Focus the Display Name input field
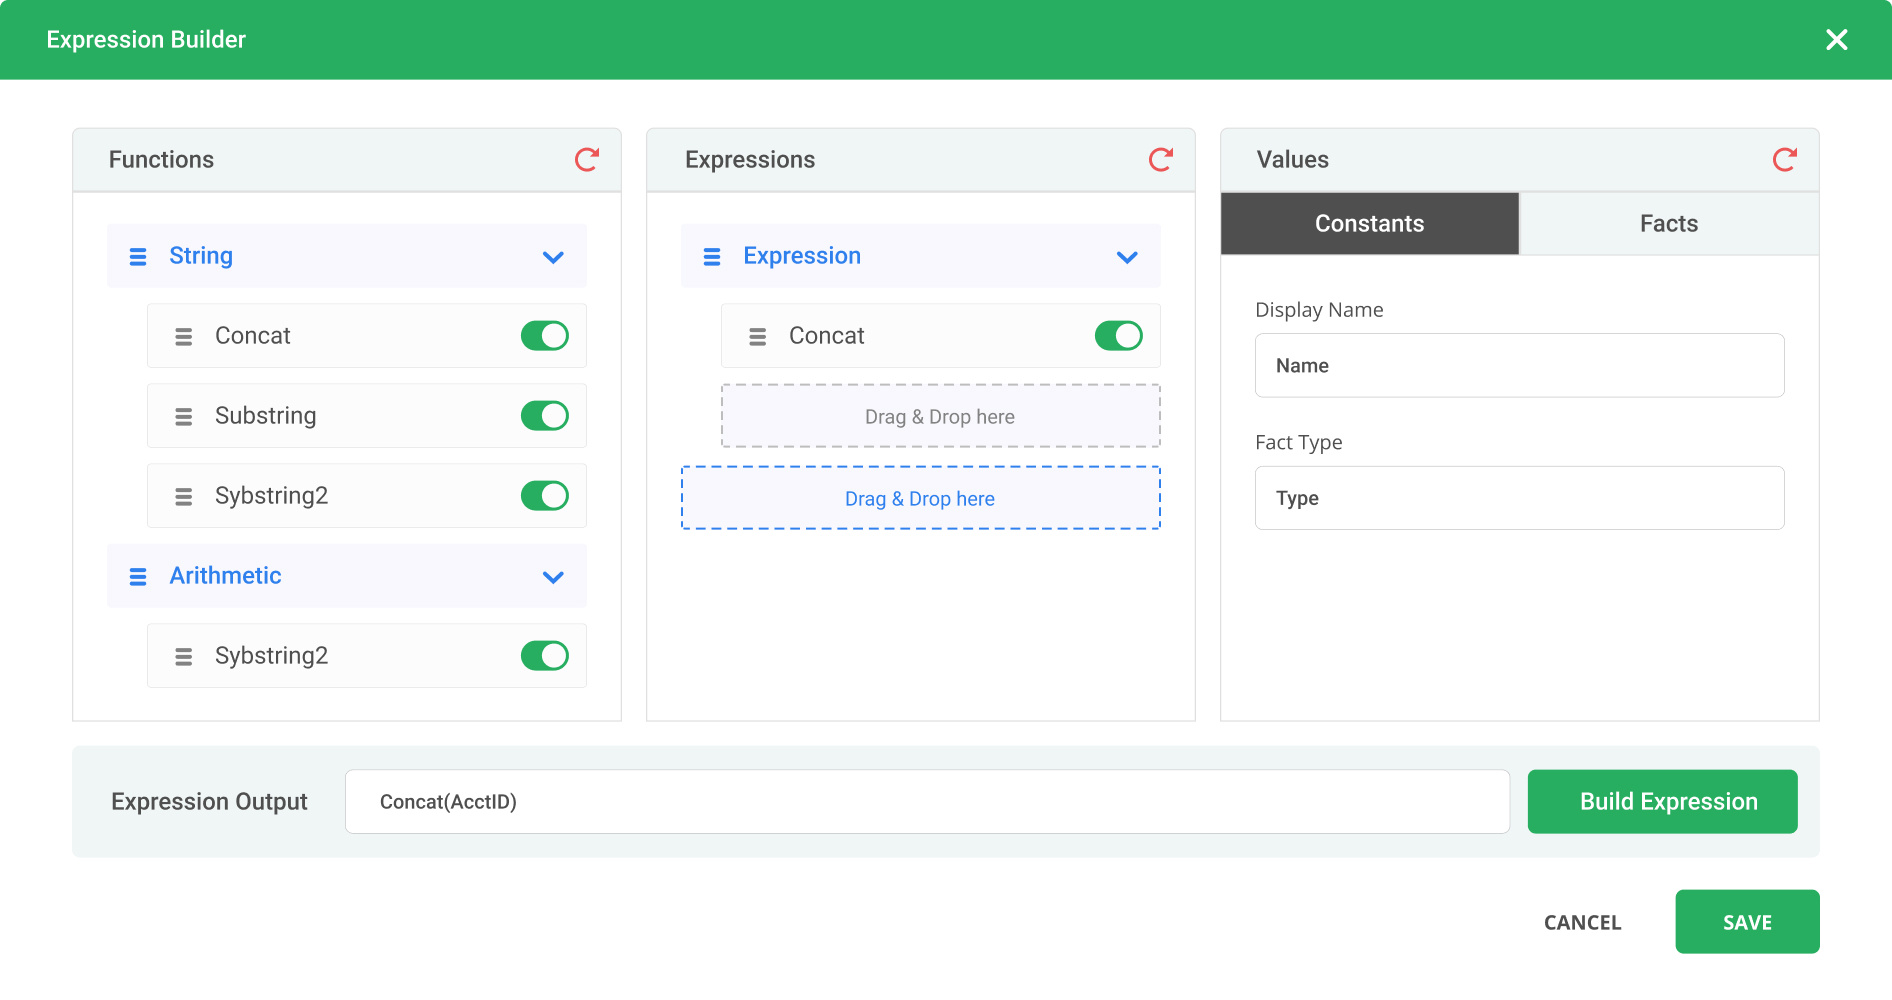1892x1000 pixels. (1520, 366)
